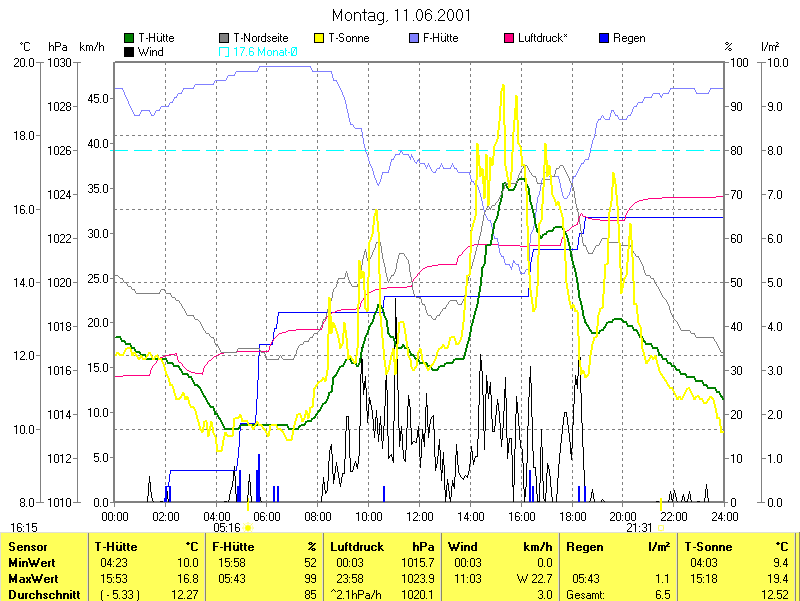Click the blue Regen legend swatch
800x601 pixels.
point(604,38)
